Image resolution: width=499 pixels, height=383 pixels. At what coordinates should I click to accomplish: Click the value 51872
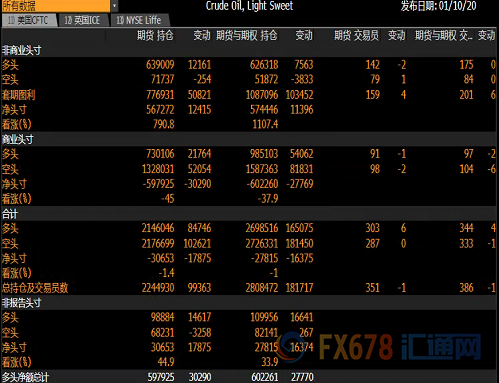coord(266,79)
